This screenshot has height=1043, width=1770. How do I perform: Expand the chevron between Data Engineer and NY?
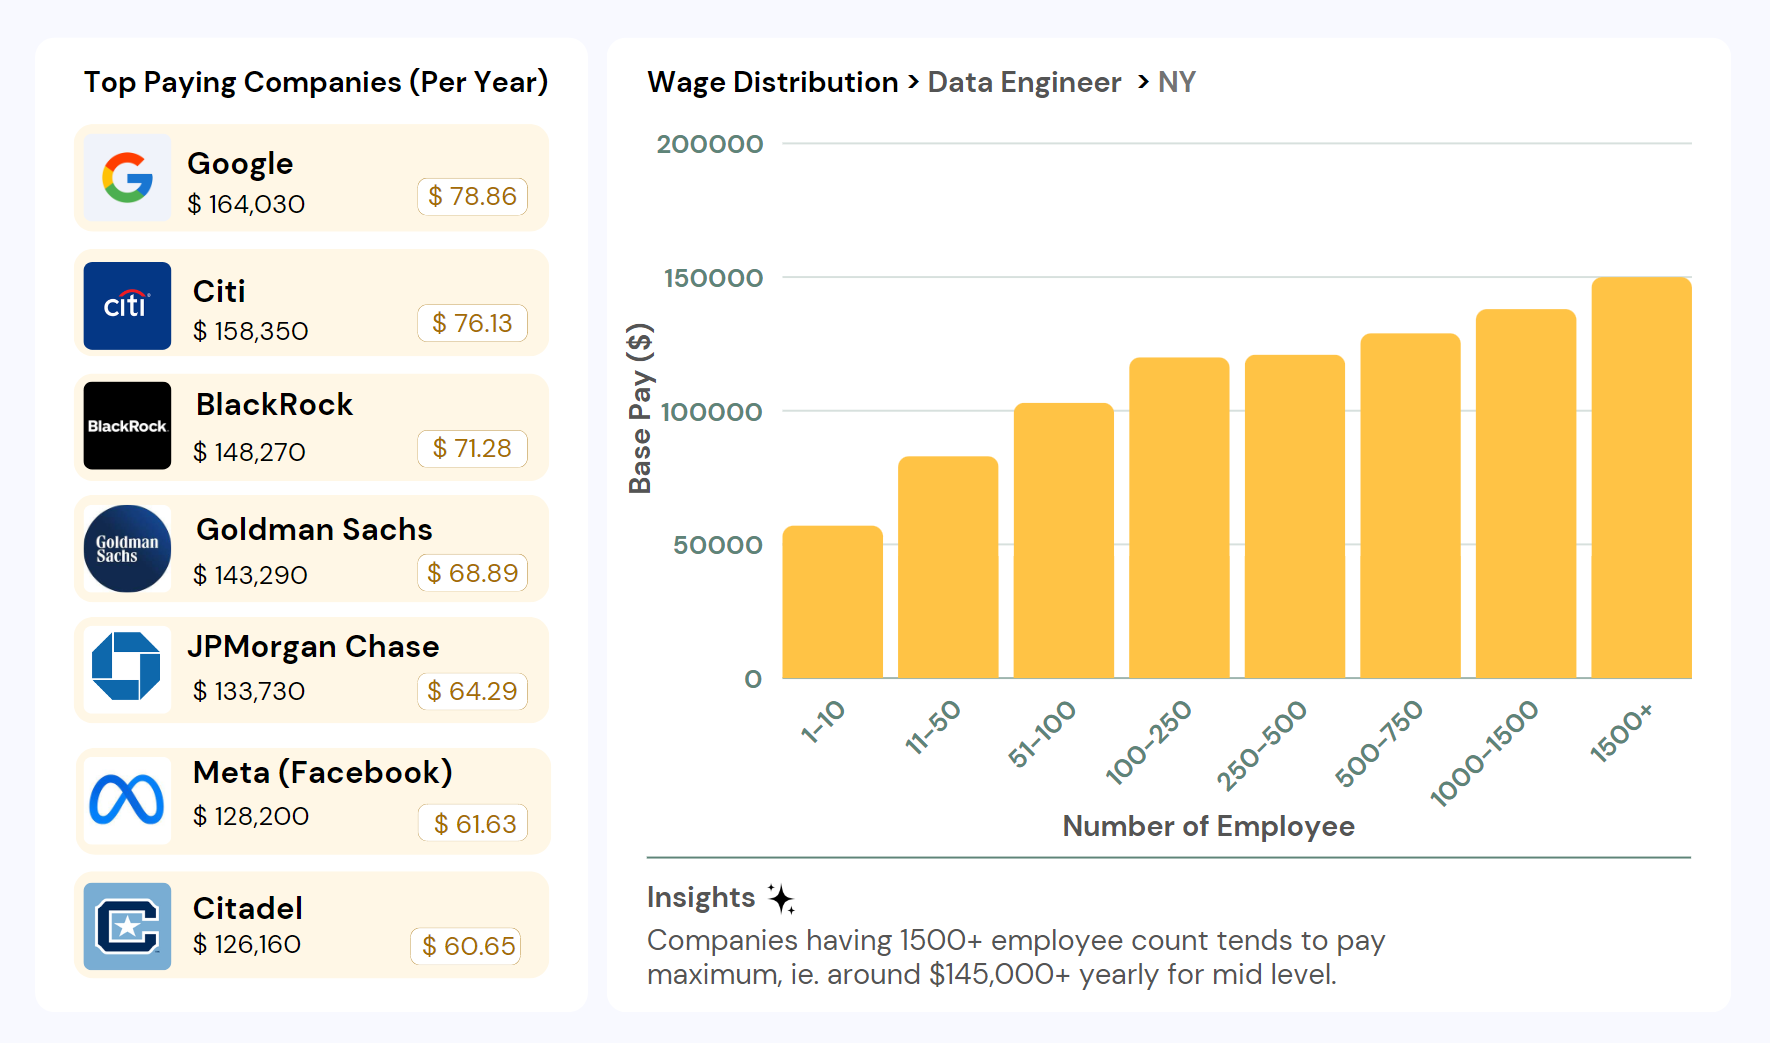[x=1142, y=83]
